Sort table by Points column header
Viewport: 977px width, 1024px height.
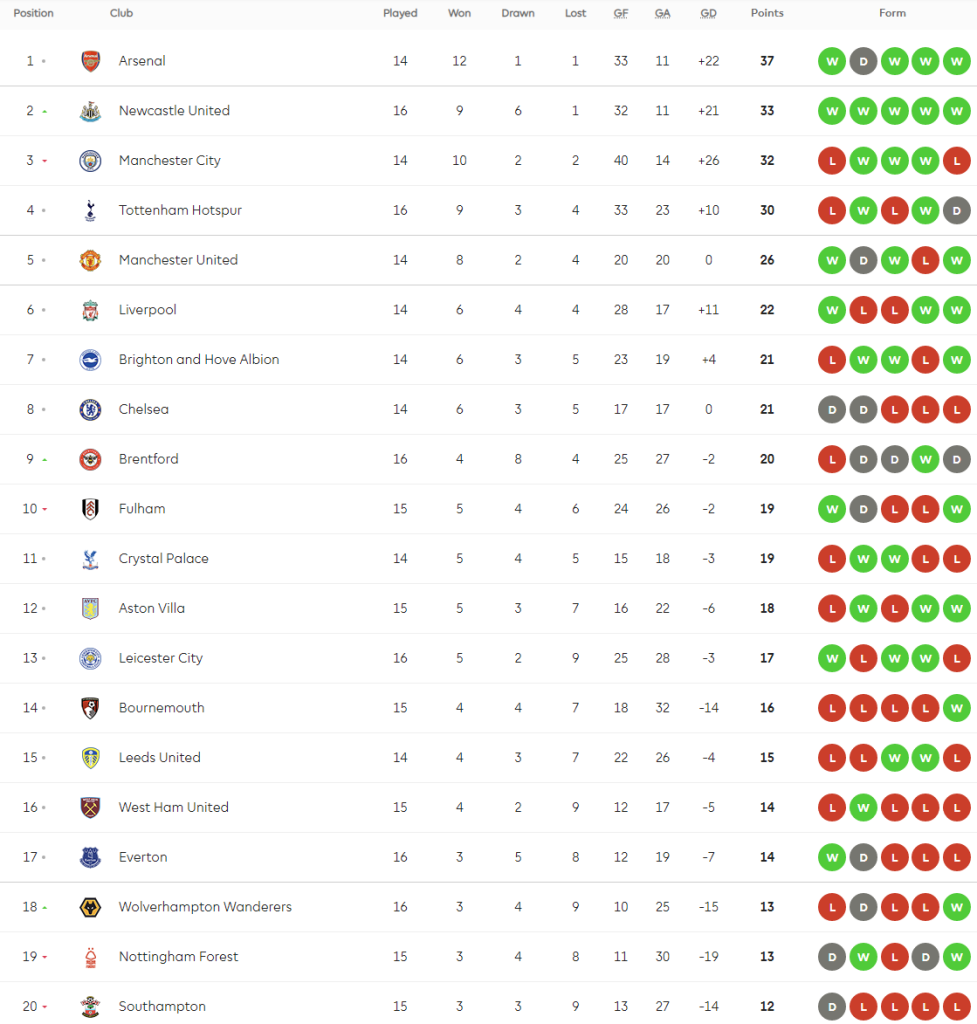point(767,14)
